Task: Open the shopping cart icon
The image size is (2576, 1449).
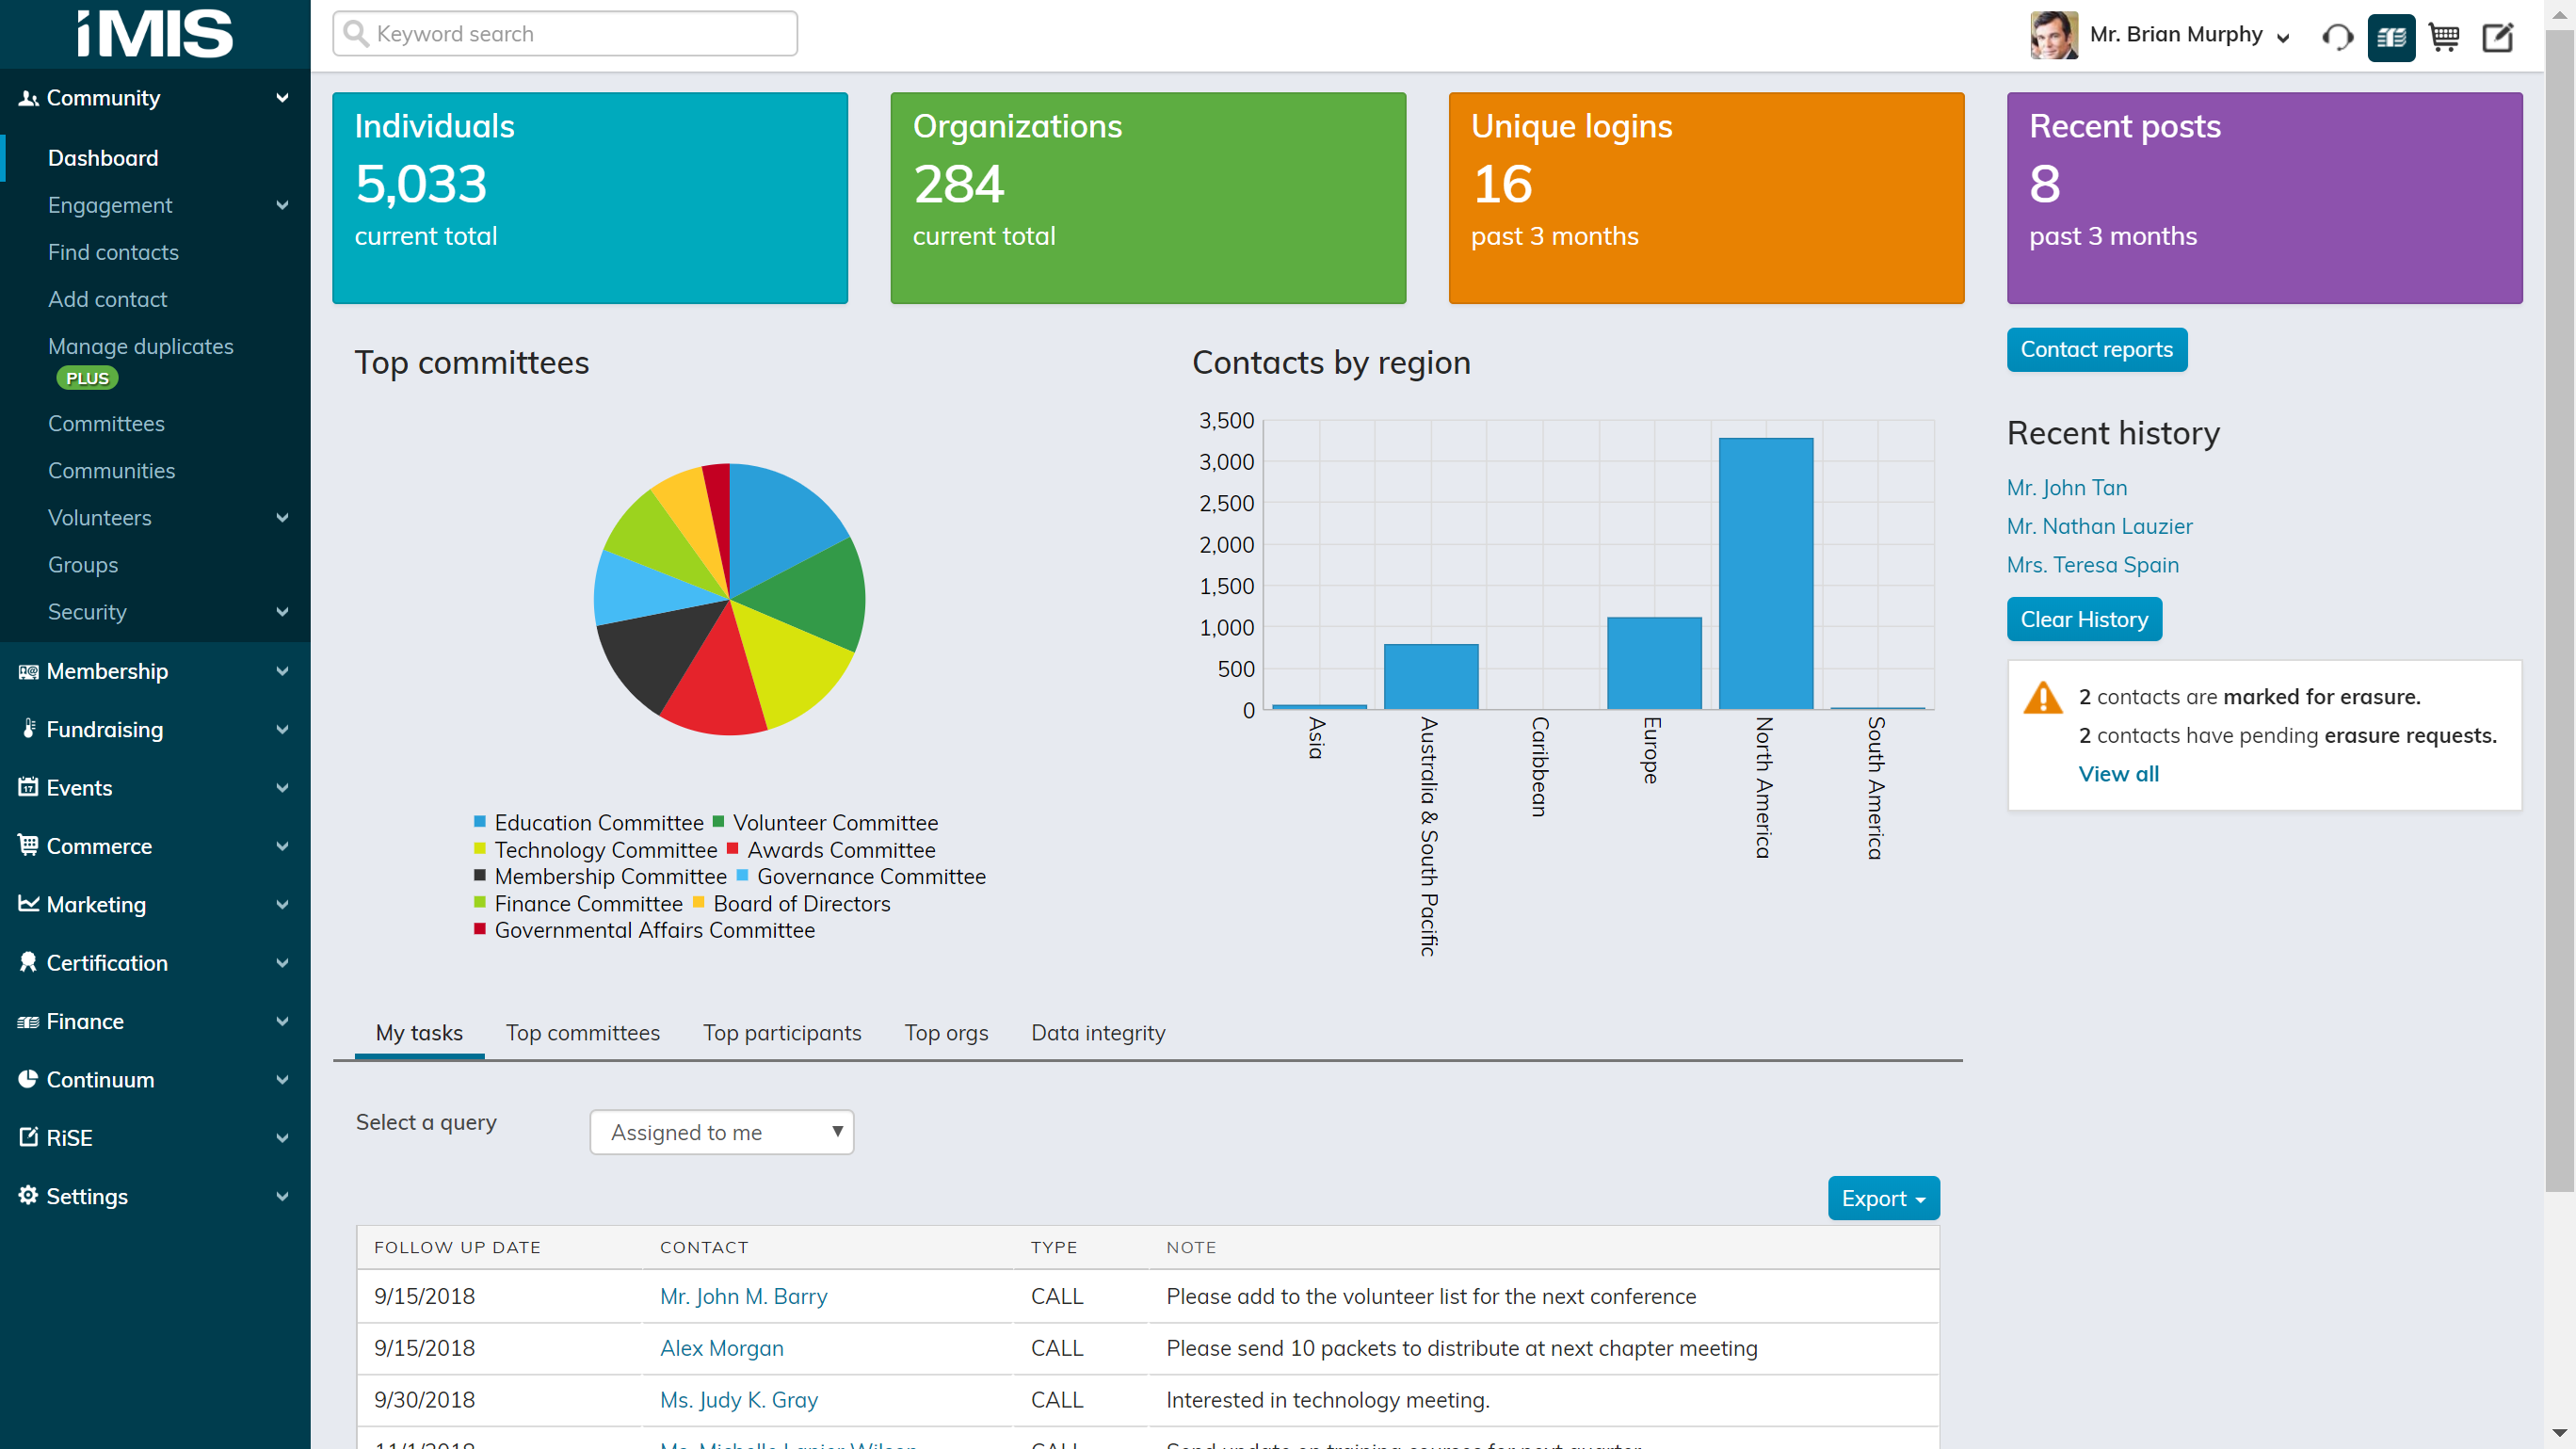Action: [2443, 37]
